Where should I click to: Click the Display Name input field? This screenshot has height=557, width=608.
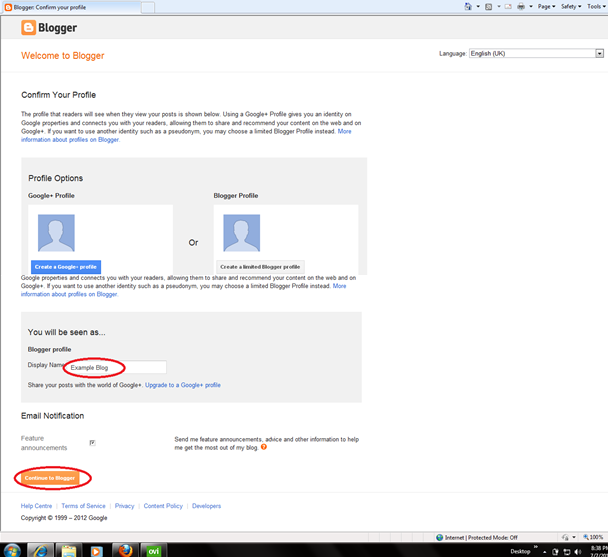(117, 367)
